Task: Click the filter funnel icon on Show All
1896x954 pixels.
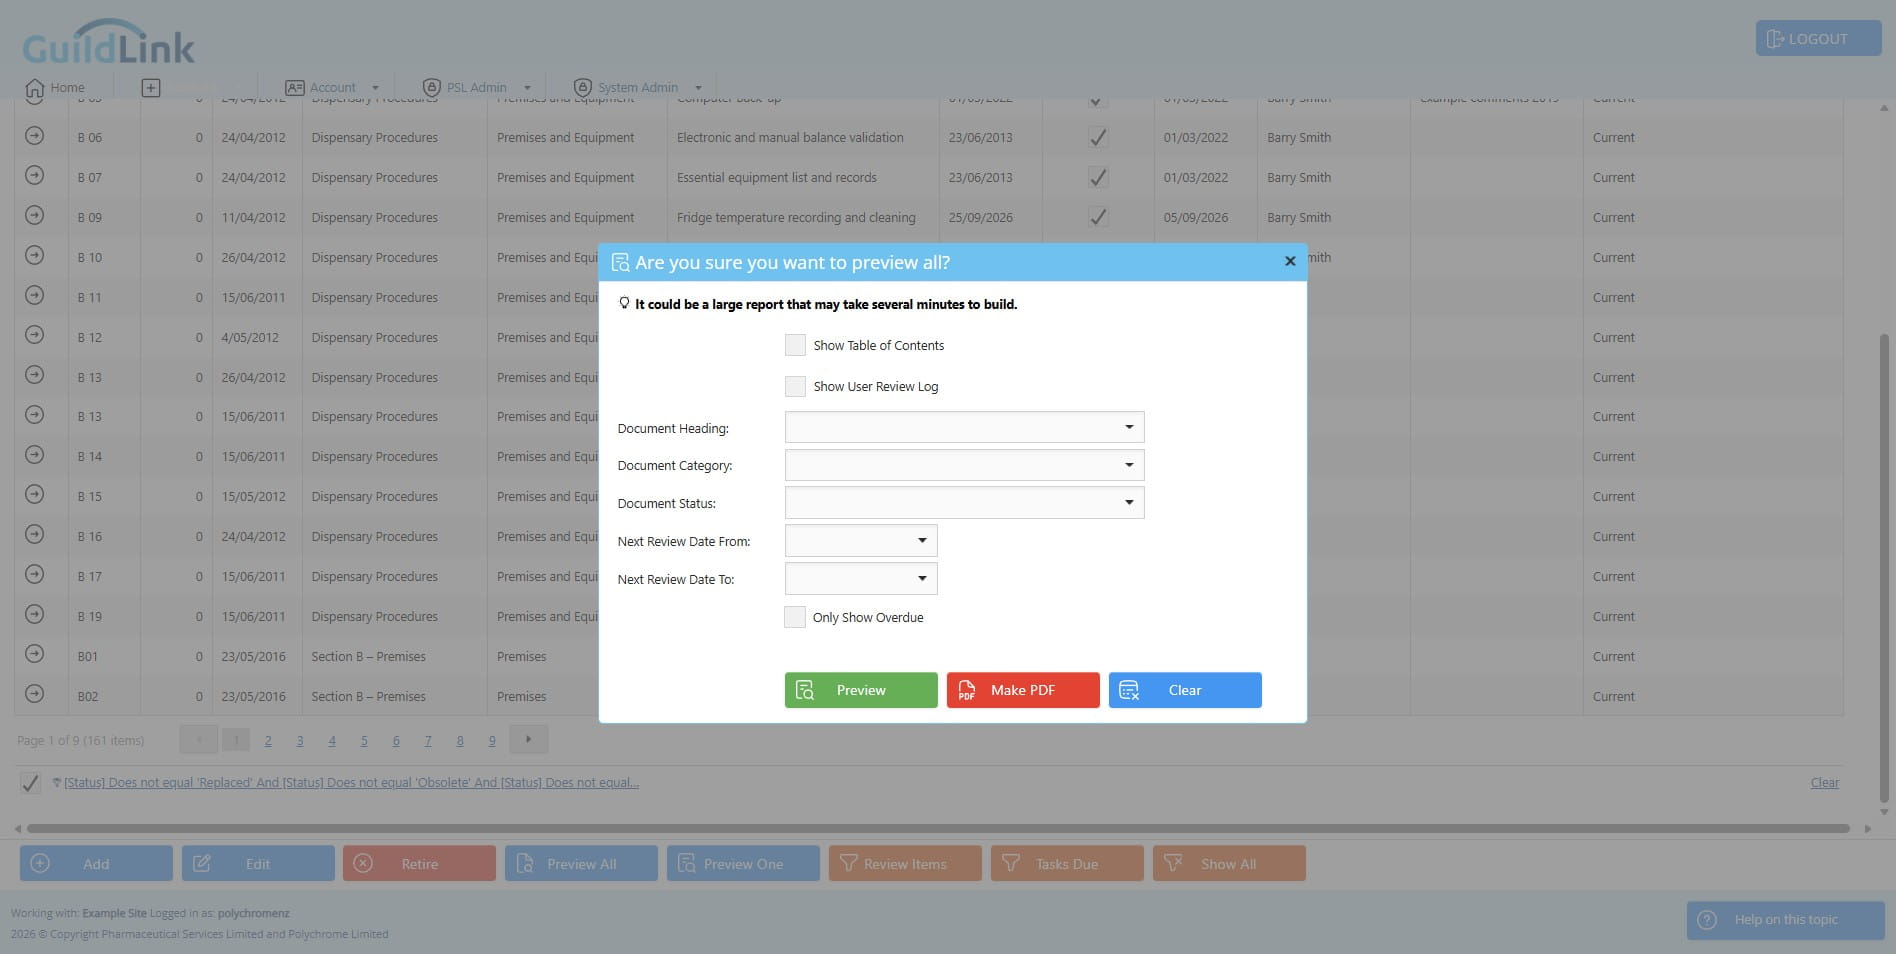Action: point(1173,863)
